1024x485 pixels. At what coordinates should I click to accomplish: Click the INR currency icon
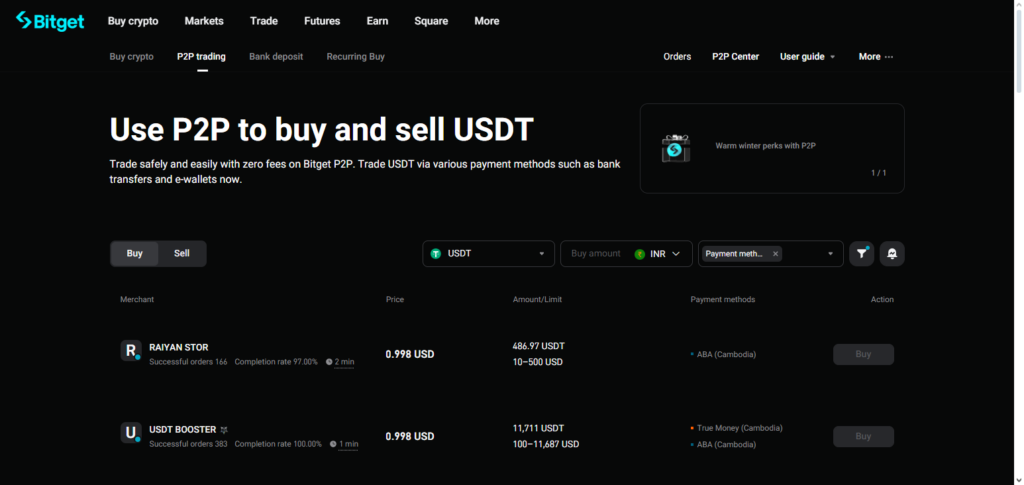pos(639,254)
